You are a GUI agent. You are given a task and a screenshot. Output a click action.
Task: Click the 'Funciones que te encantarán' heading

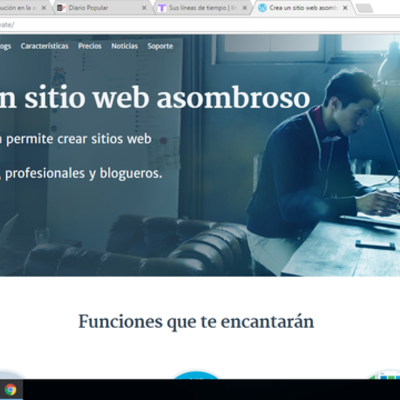coord(196,322)
